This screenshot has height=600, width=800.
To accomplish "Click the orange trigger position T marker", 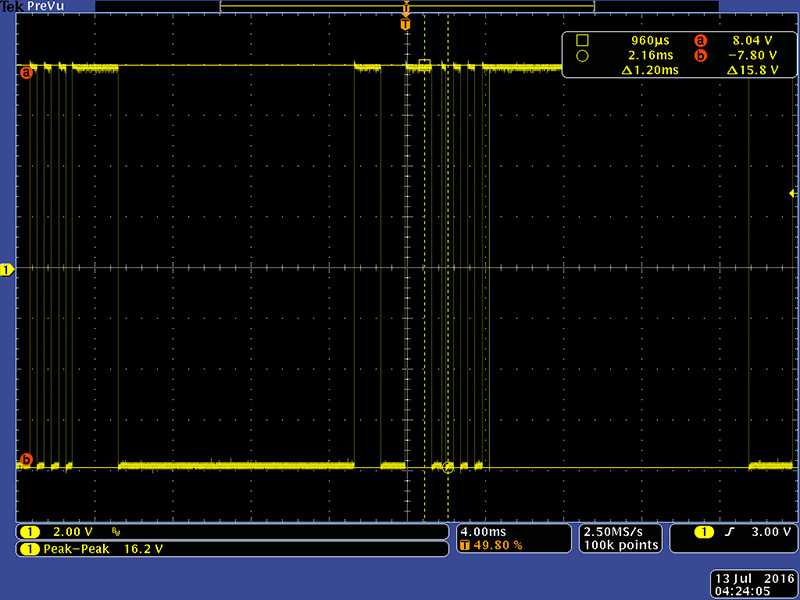I will [x=405, y=23].
